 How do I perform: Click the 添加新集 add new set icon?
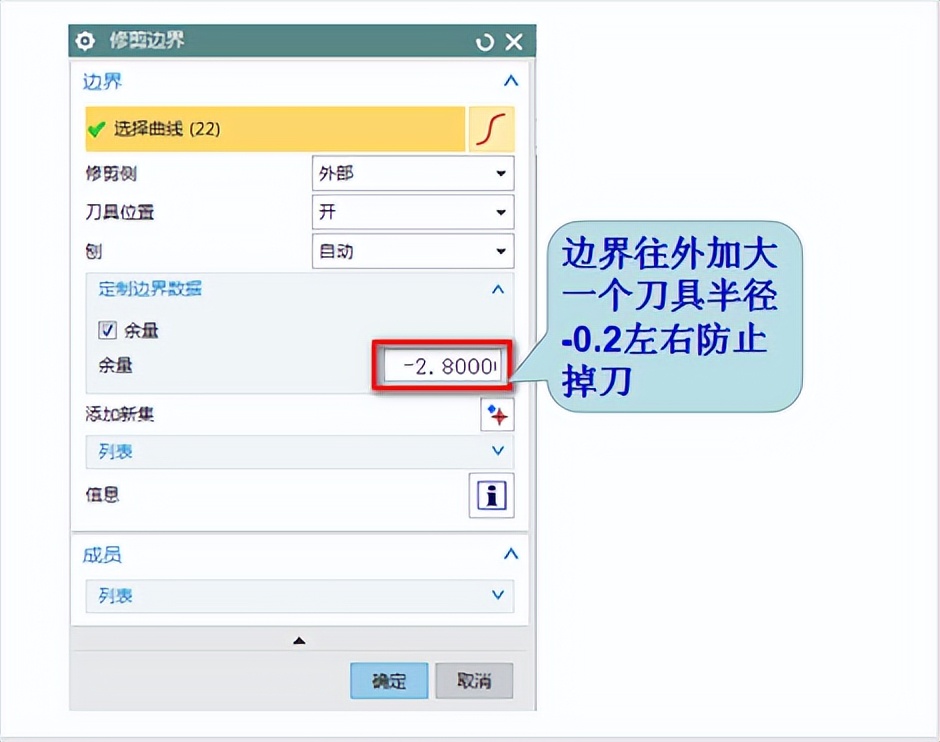coord(496,414)
